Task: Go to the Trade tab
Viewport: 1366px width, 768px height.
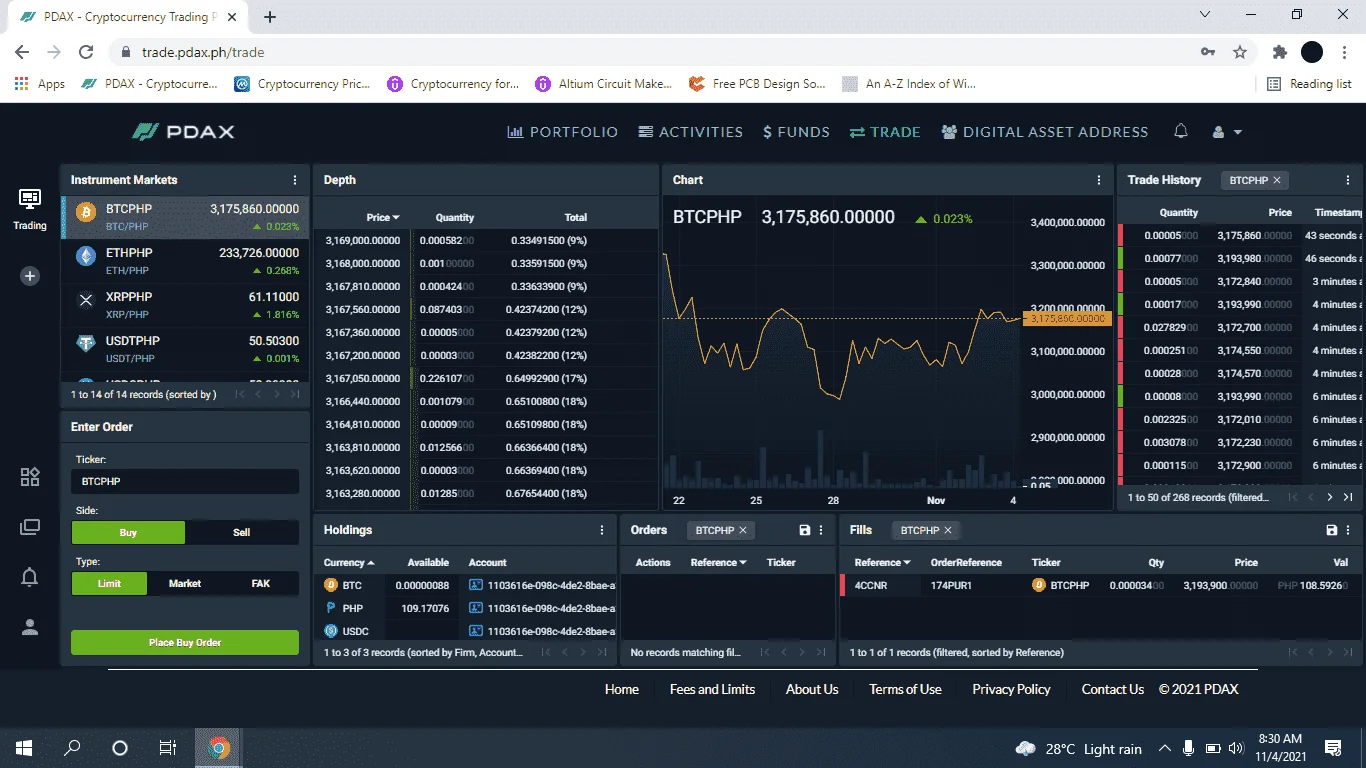Action: tap(885, 132)
